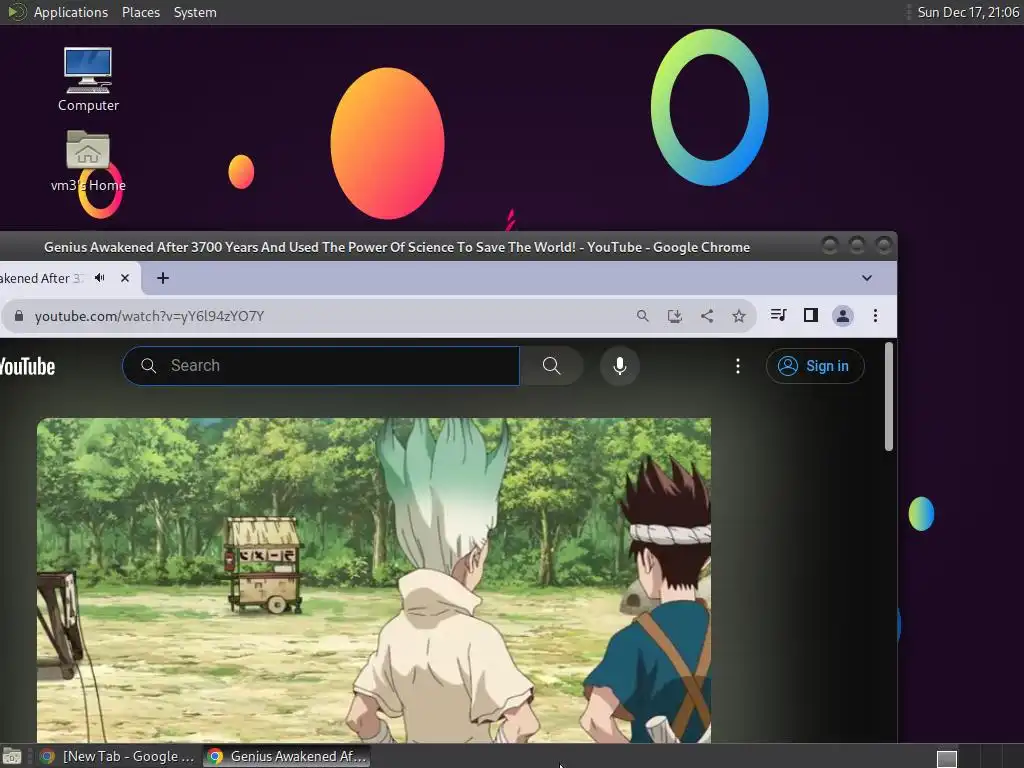Select the youtube.com address bar URL
Viewport: 1024px width, 768px height.
tap(149, 316)
